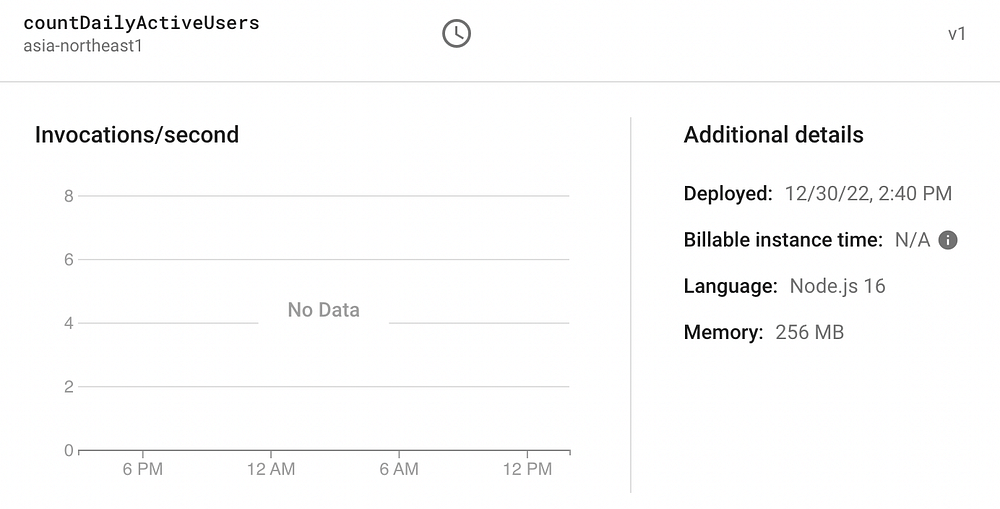Click the asia-northeast1 region label
This screenshot has width=1000, height=509.
tap(84, 46)
